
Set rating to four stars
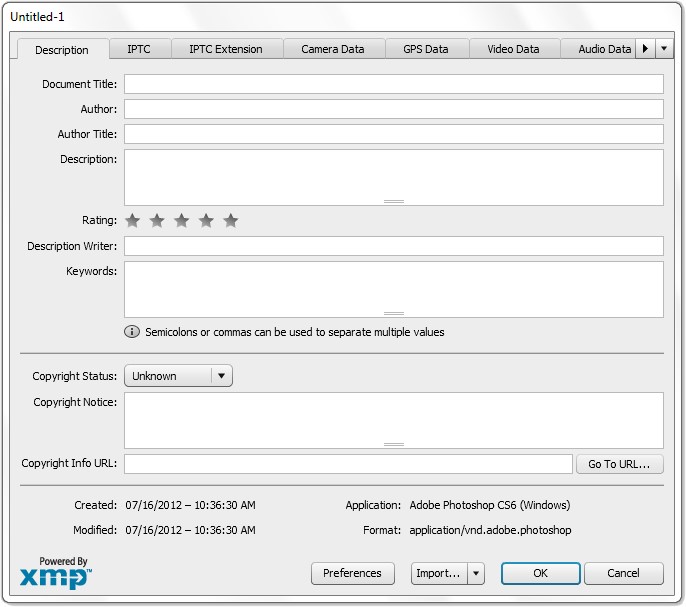click(206, 221)
